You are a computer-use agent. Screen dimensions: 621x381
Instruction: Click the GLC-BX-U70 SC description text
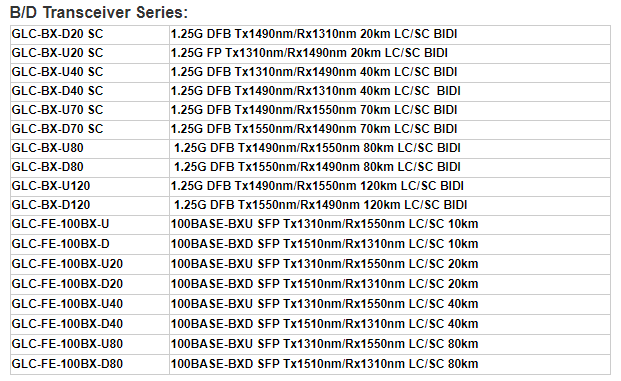314,110
